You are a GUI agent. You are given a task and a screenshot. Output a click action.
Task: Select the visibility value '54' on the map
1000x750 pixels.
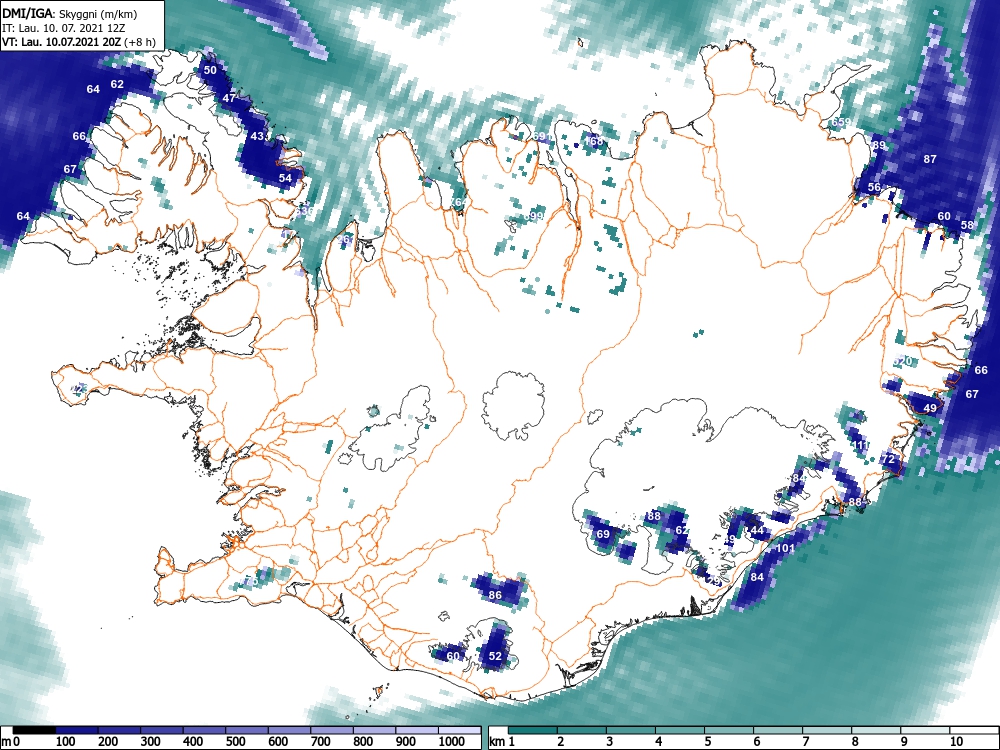tap(285, 178)
